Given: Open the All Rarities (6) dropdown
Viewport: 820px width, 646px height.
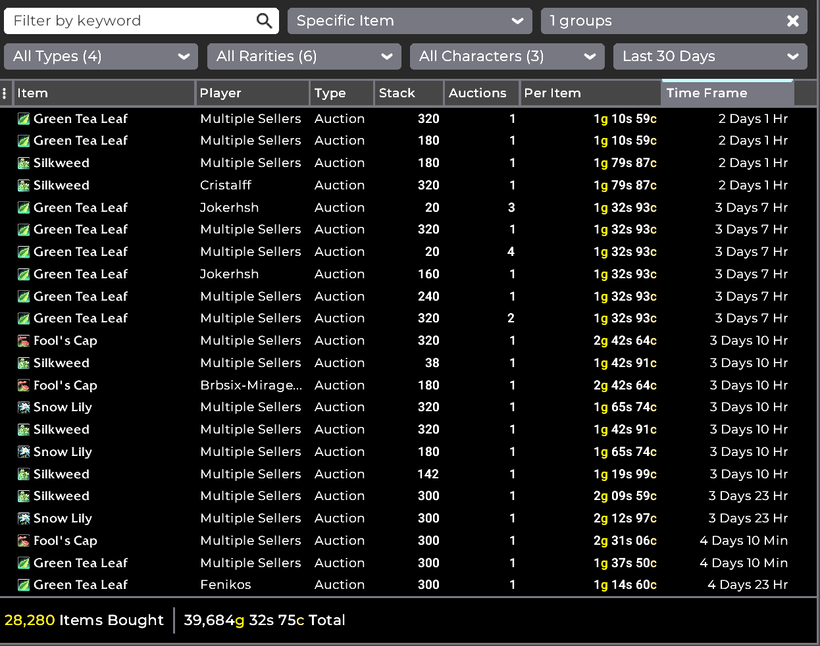Looking at the screenshot, I should coord(303,57).
